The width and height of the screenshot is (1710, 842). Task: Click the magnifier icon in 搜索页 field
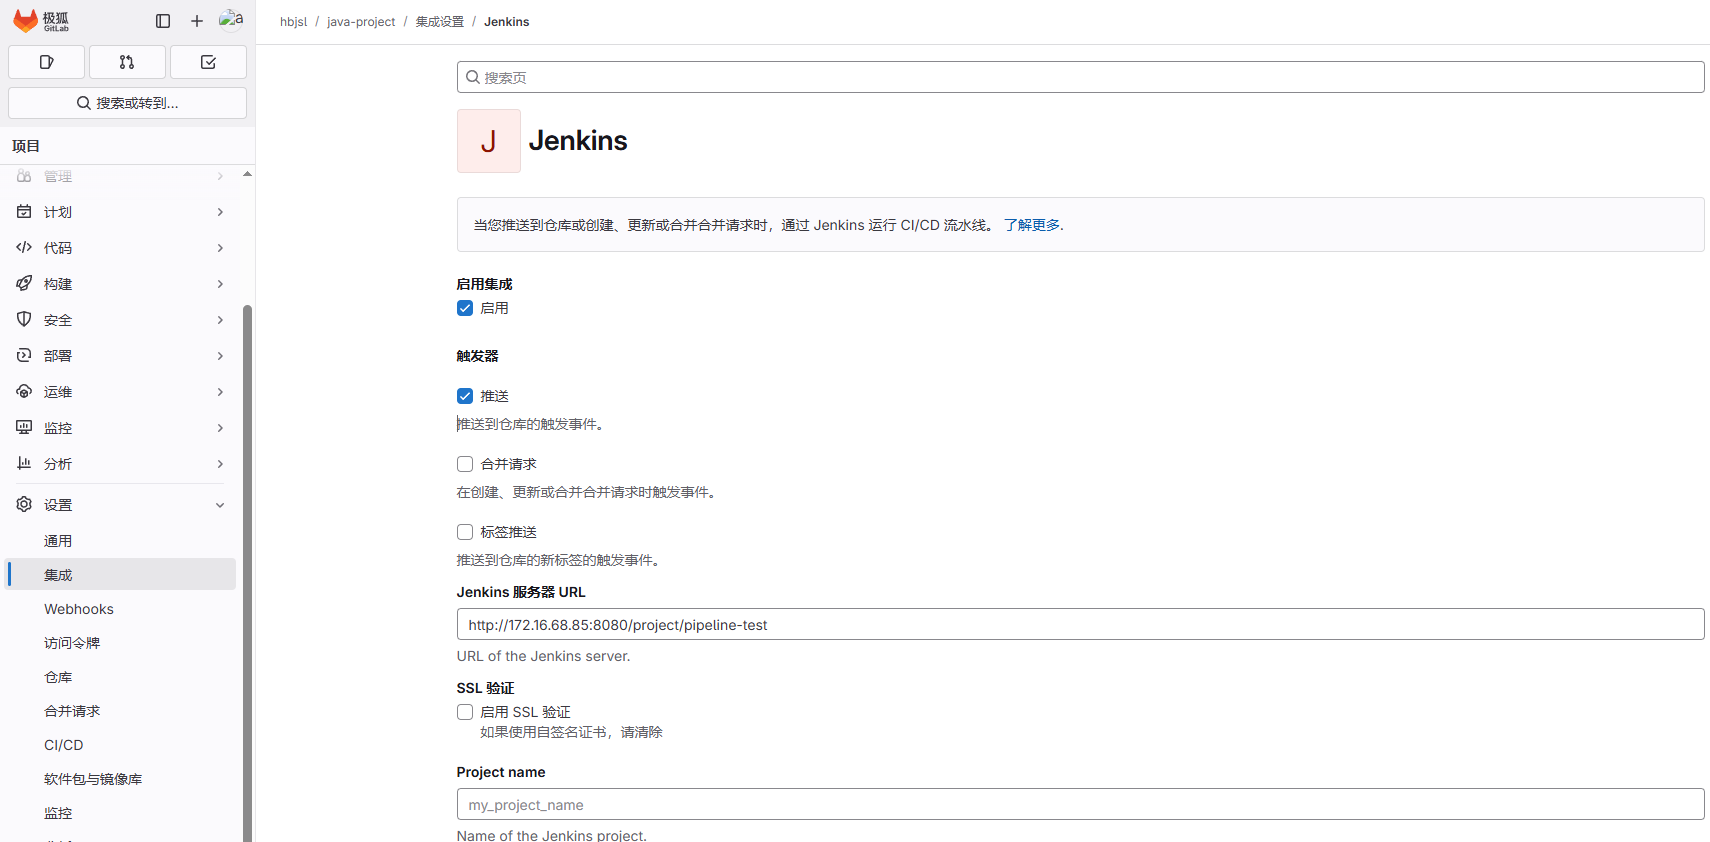coord(473,77)
